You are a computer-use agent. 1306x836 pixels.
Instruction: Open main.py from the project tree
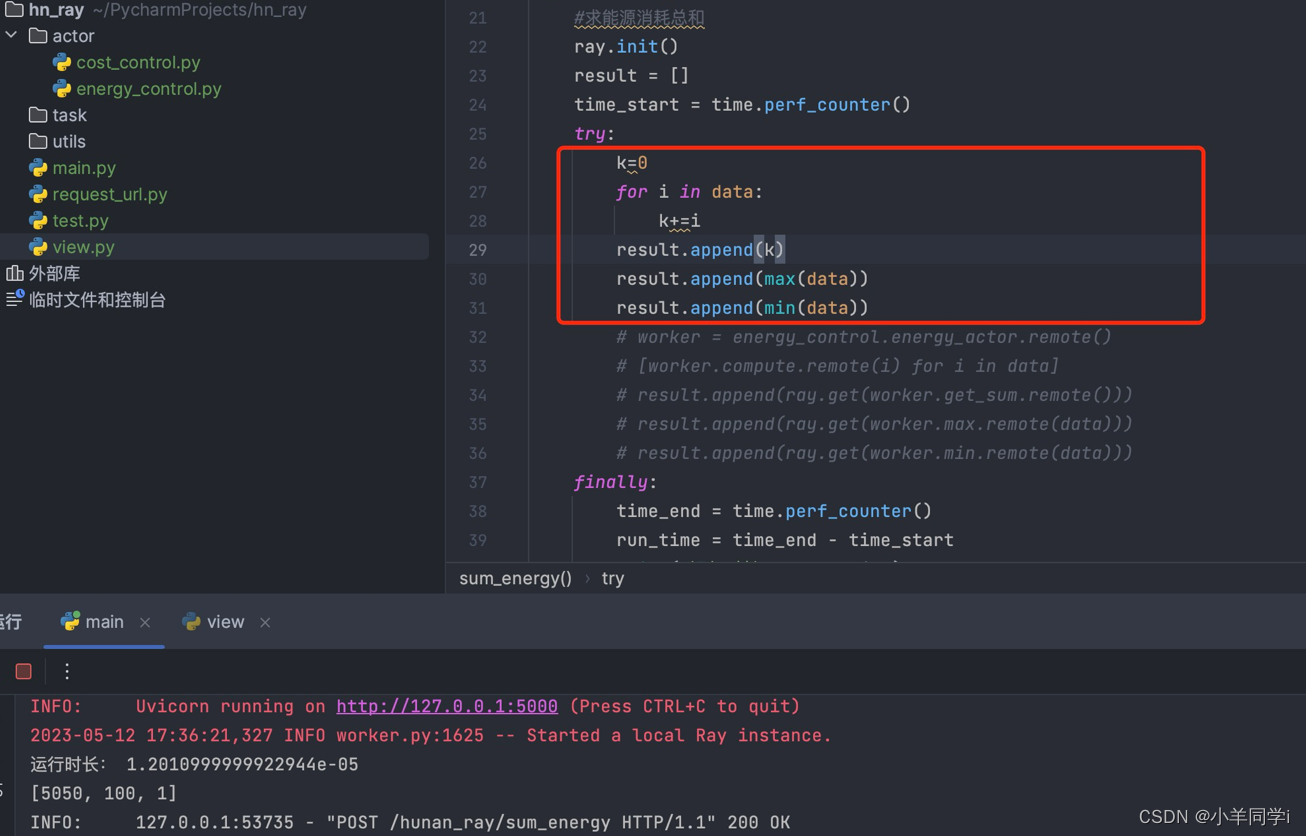[x=84, y=168]
